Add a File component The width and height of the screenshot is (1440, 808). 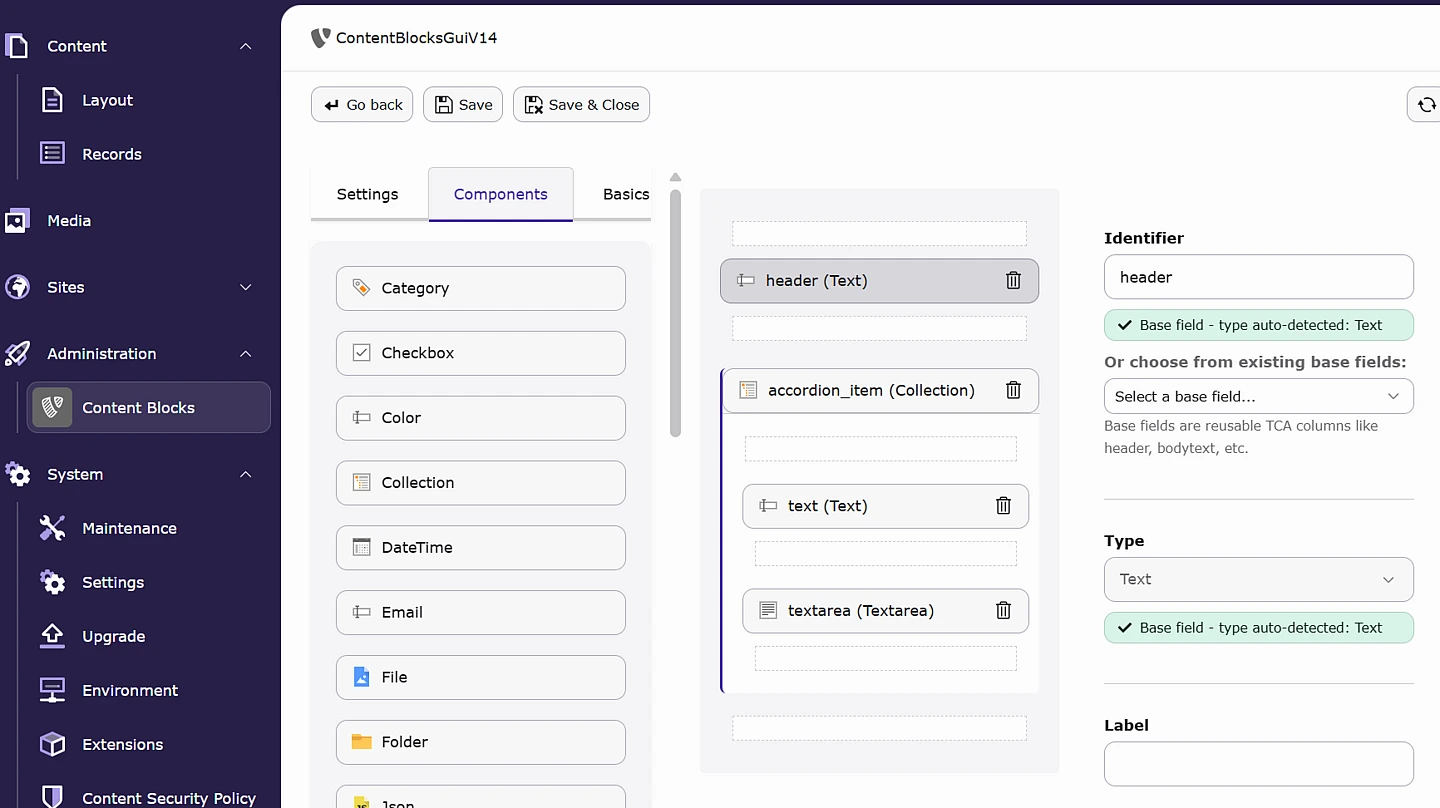(x=481, y=677)
